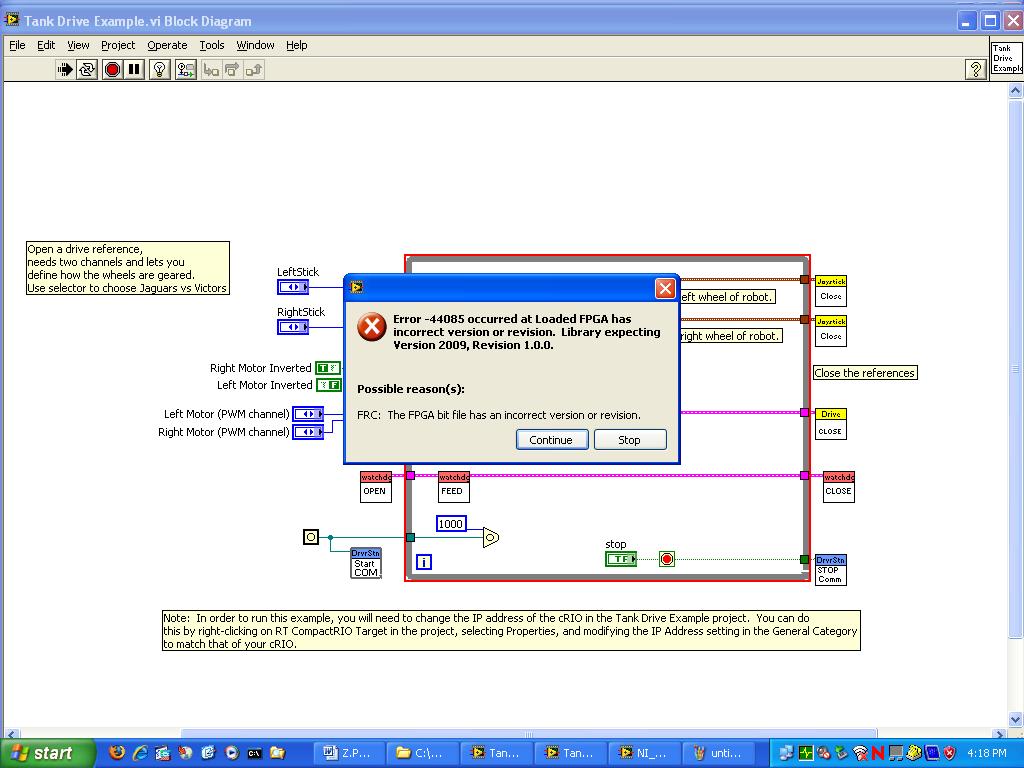Switch to the unti... taskbar button
1024x768 pixels.
pyautogui.click(x=719, y=753)
